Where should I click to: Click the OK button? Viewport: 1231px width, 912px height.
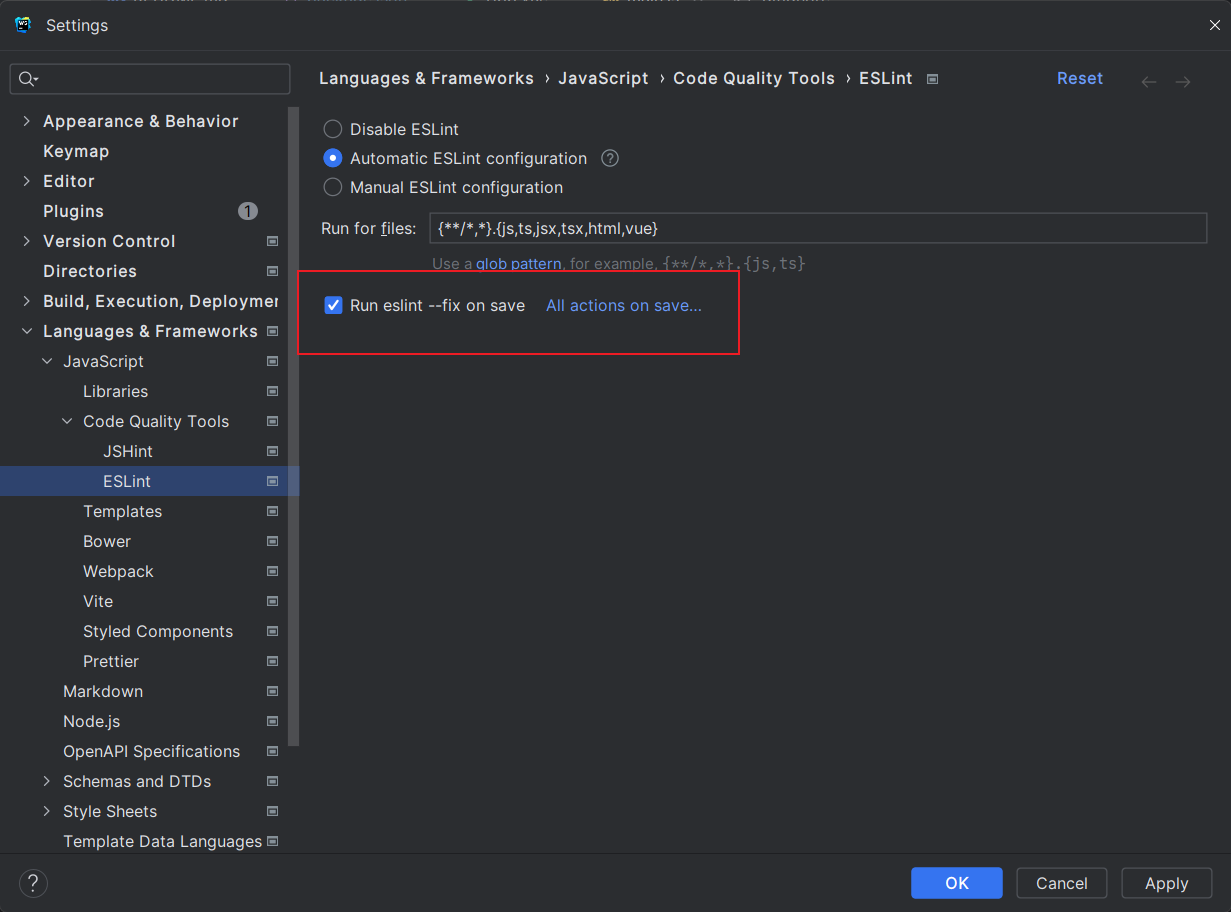957,883
